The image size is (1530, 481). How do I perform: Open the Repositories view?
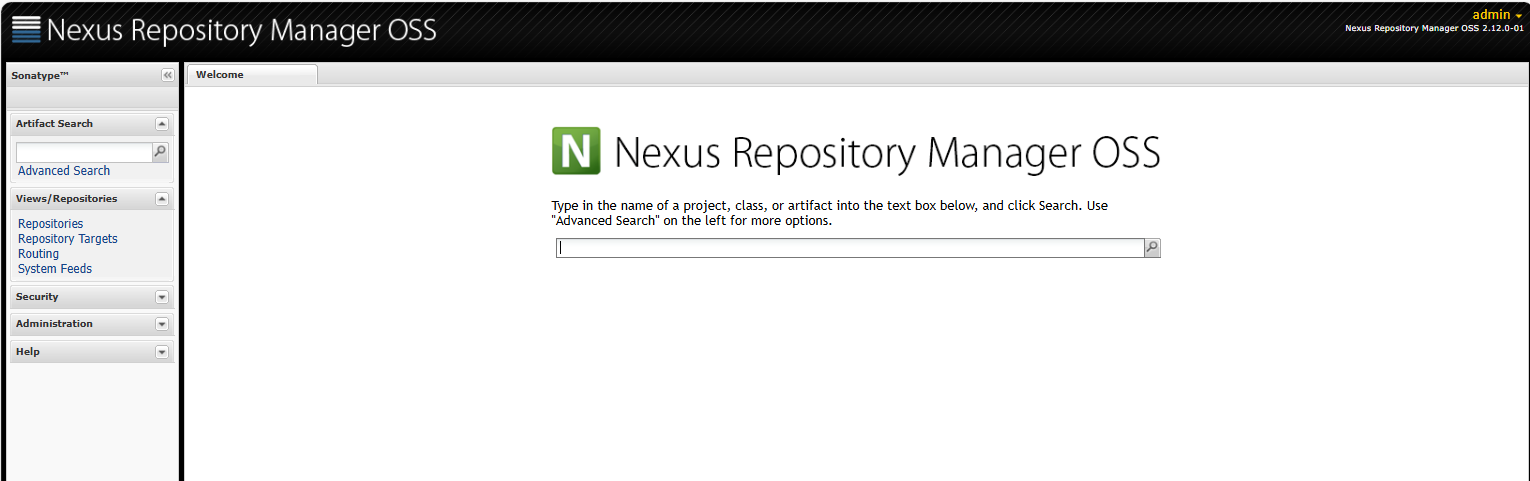(51, 224)
